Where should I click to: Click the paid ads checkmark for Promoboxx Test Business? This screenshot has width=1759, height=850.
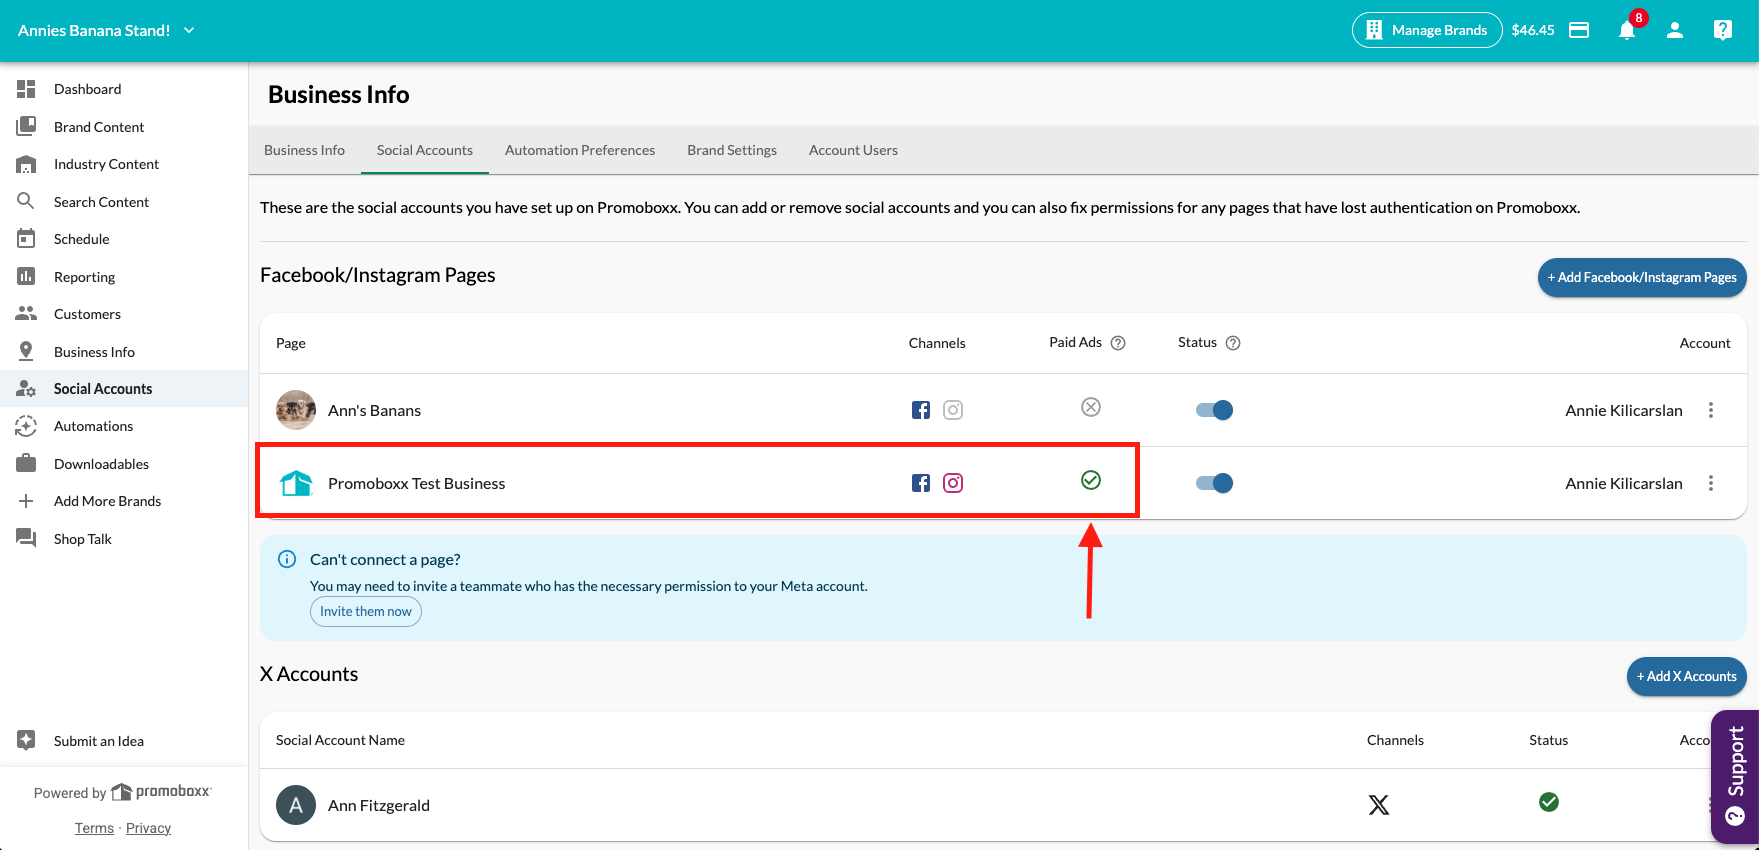[1091, 480]
